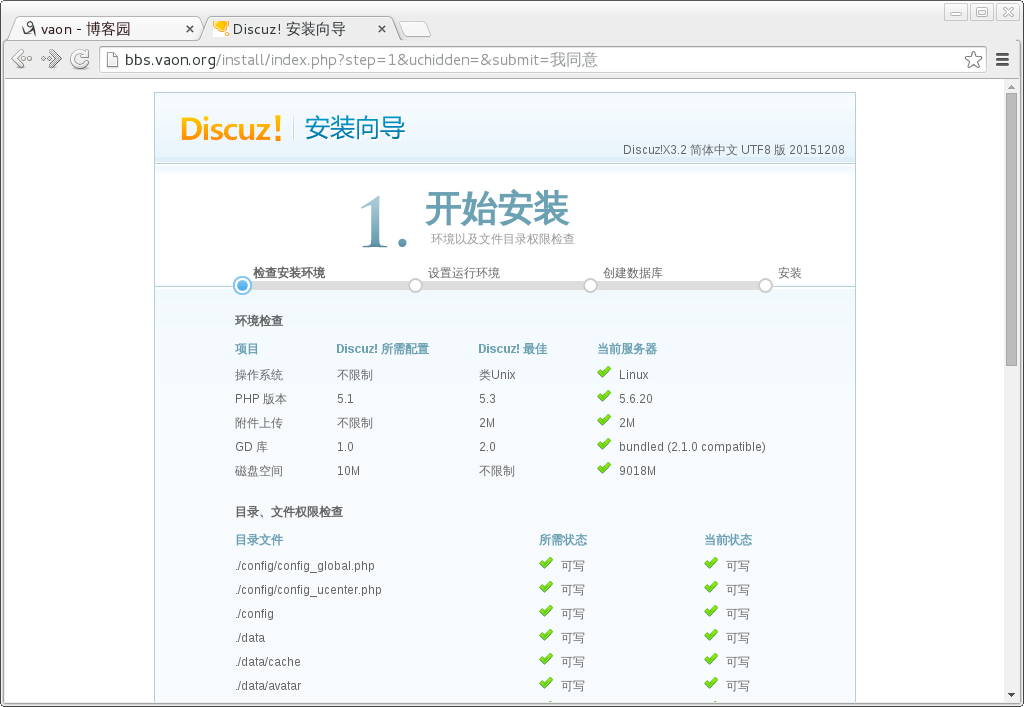This screenshot has width=1024, height=707.
Task: Go forward using browser forward arrow
Action: click(x=51, y=59)
